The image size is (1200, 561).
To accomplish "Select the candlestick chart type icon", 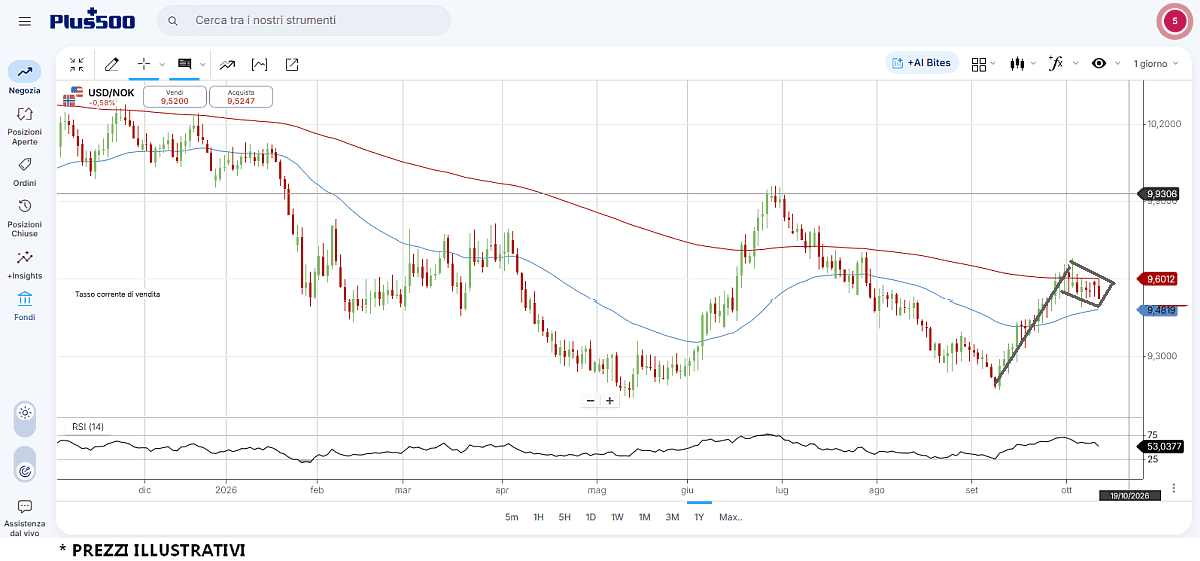I will tap(1018, 64).
